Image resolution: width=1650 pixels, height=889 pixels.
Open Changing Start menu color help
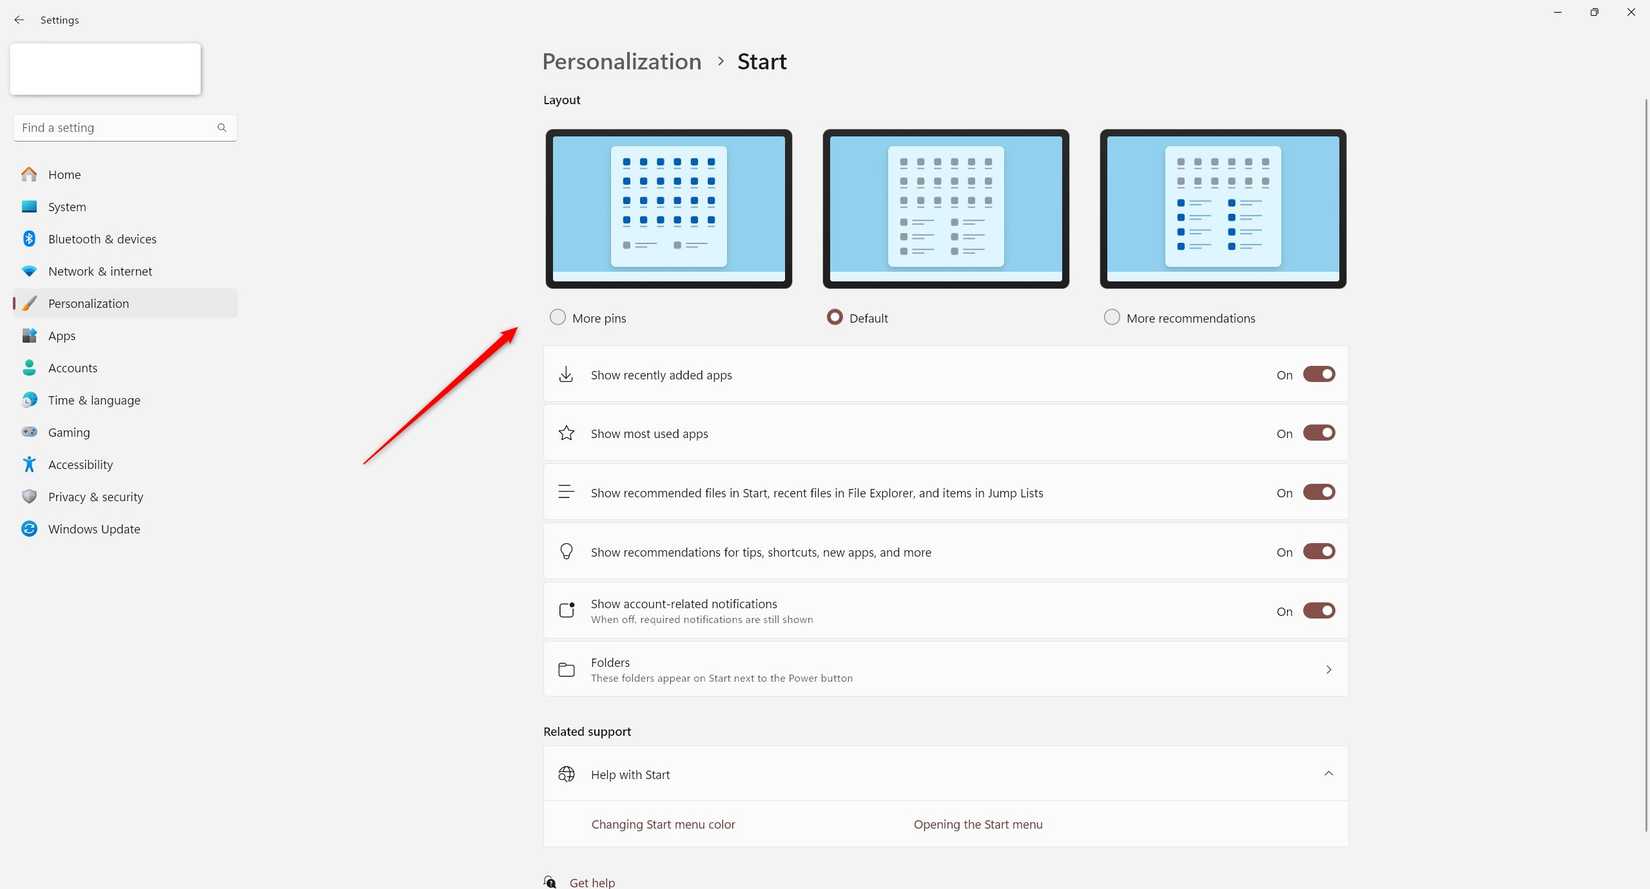[663, 824]
